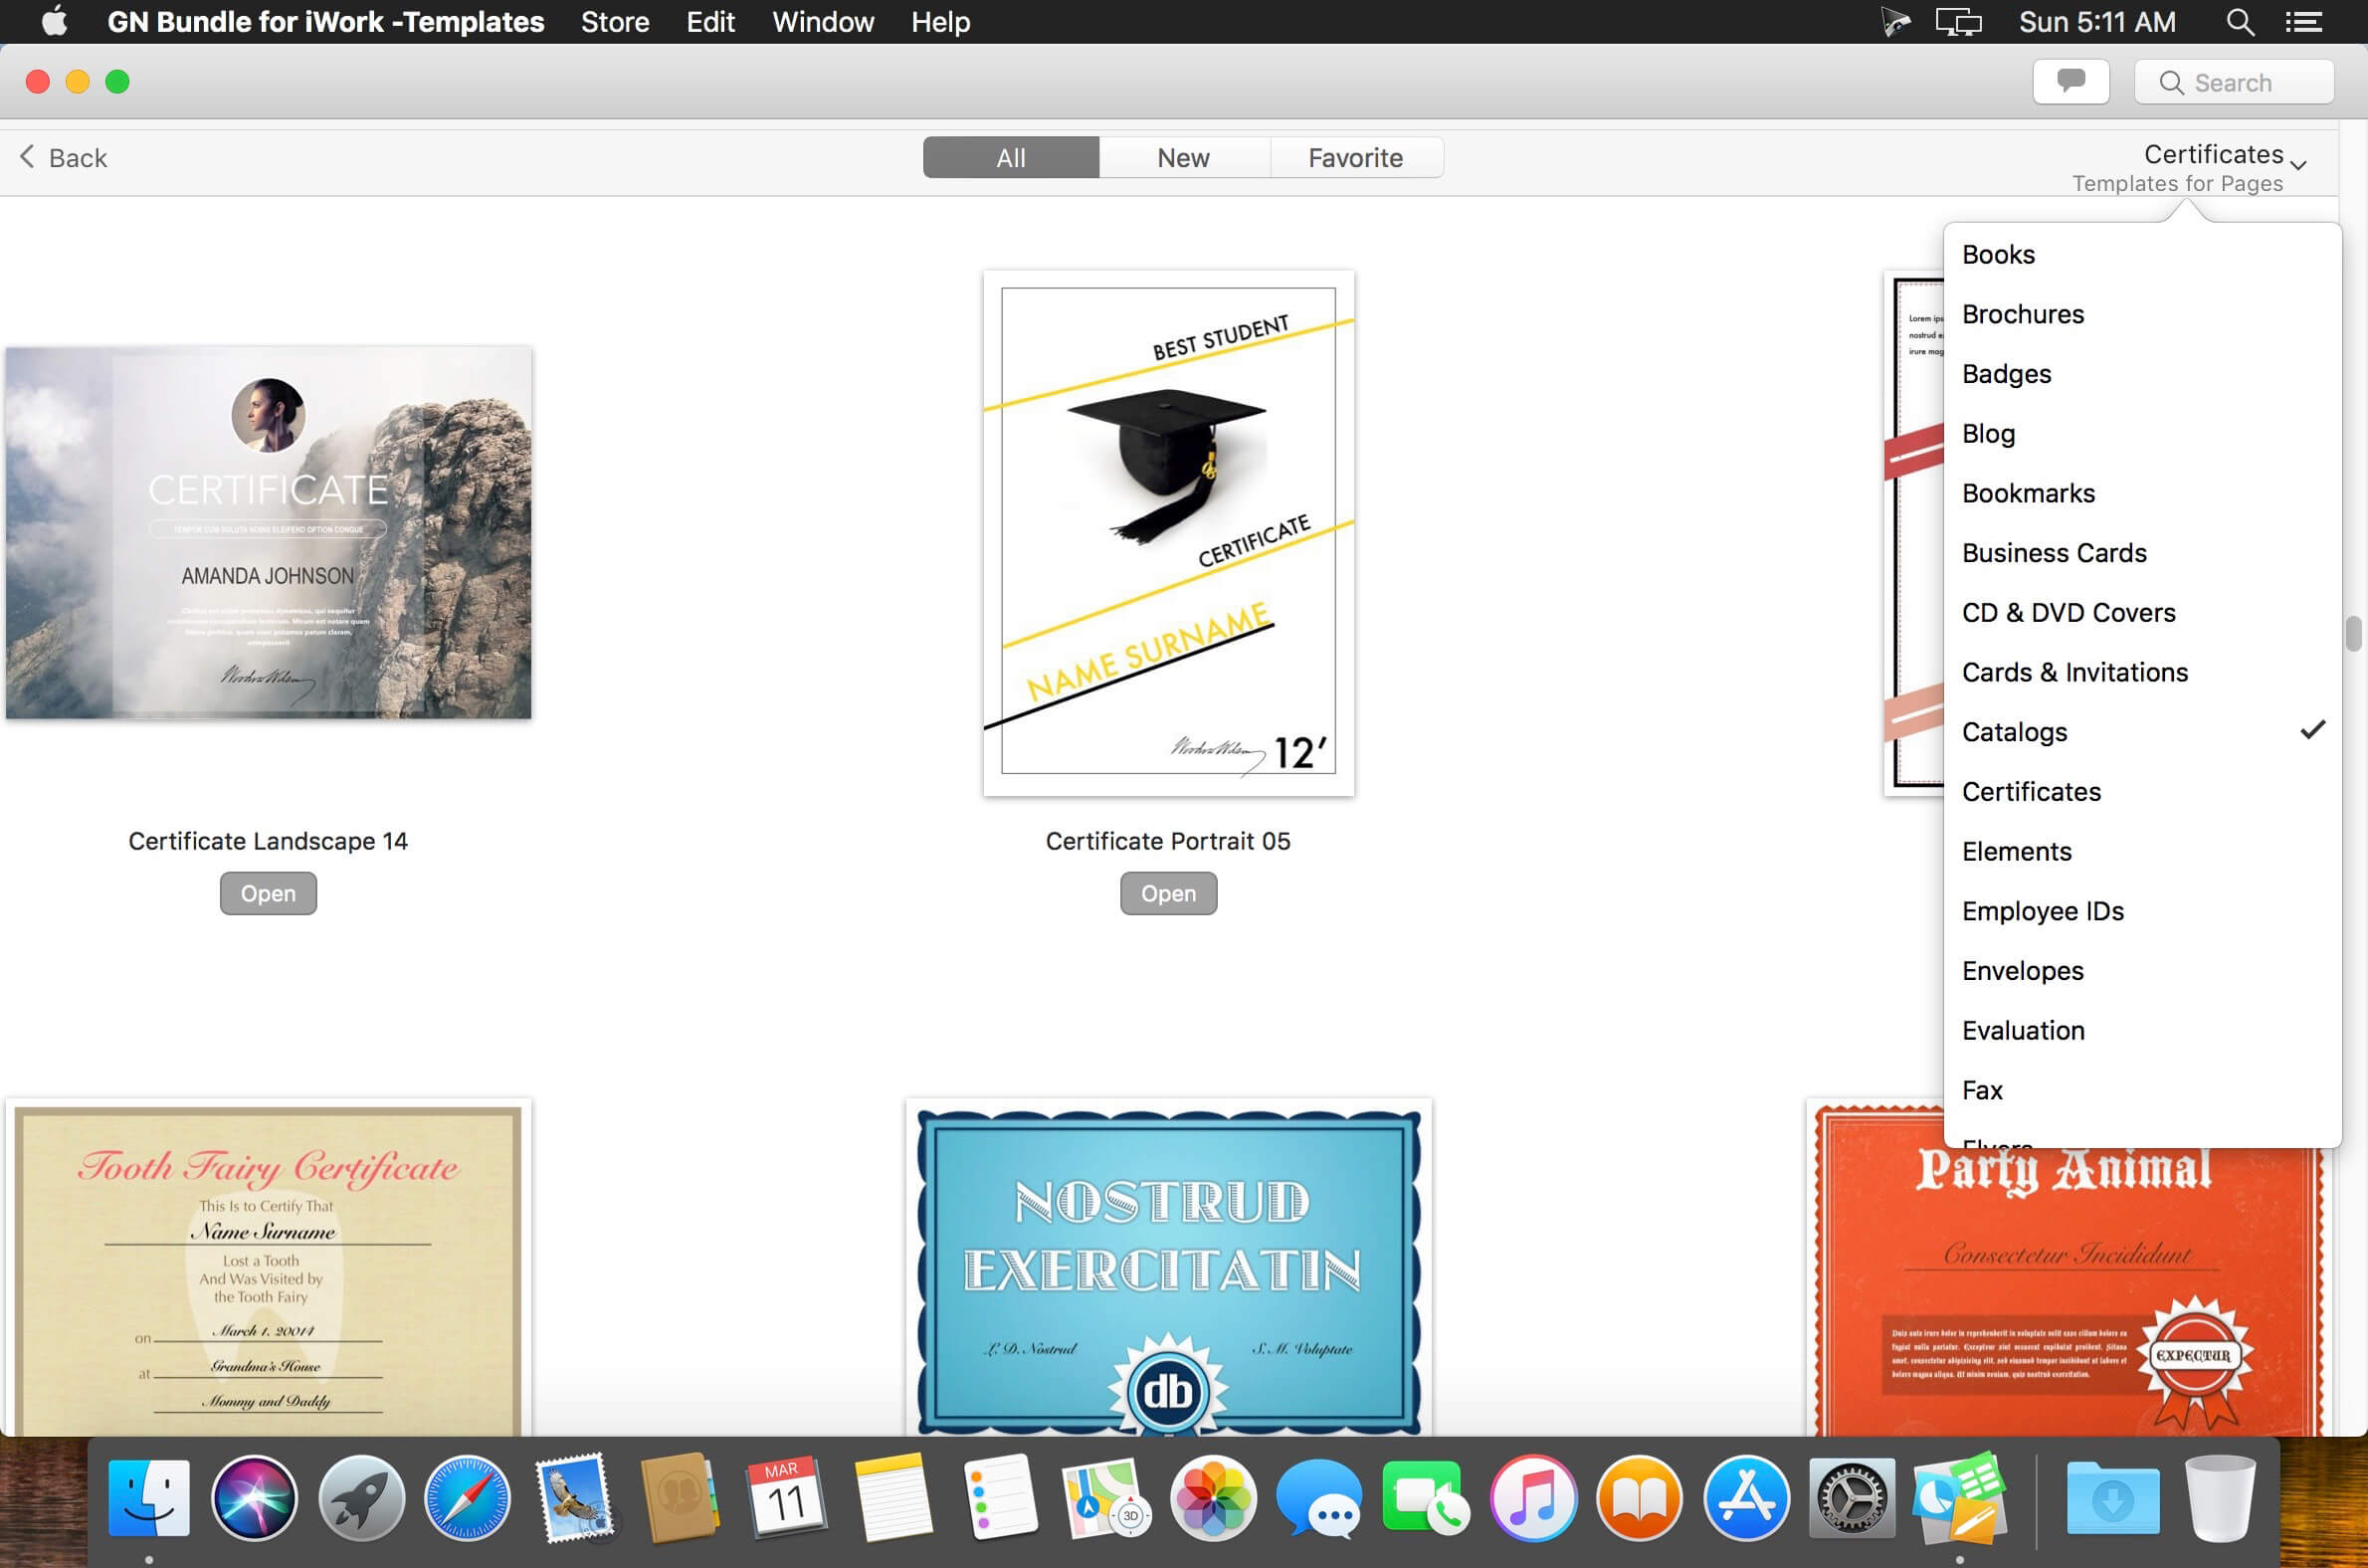Open Downloads folder in dock

coord(2112,1497)
